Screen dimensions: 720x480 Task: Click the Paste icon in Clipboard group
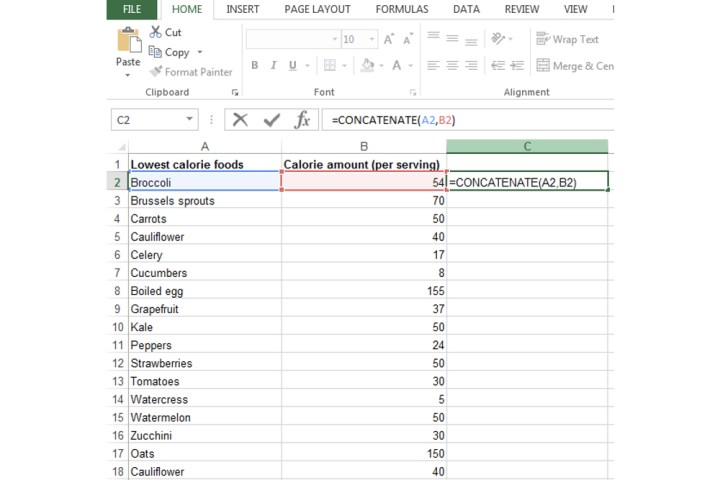(x=128, y=42)
